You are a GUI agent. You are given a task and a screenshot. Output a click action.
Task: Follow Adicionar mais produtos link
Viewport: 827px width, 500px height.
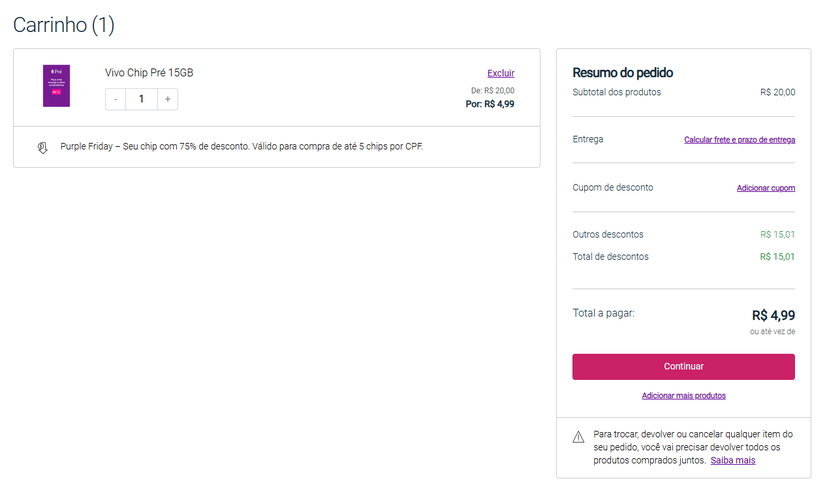(683, 396)
